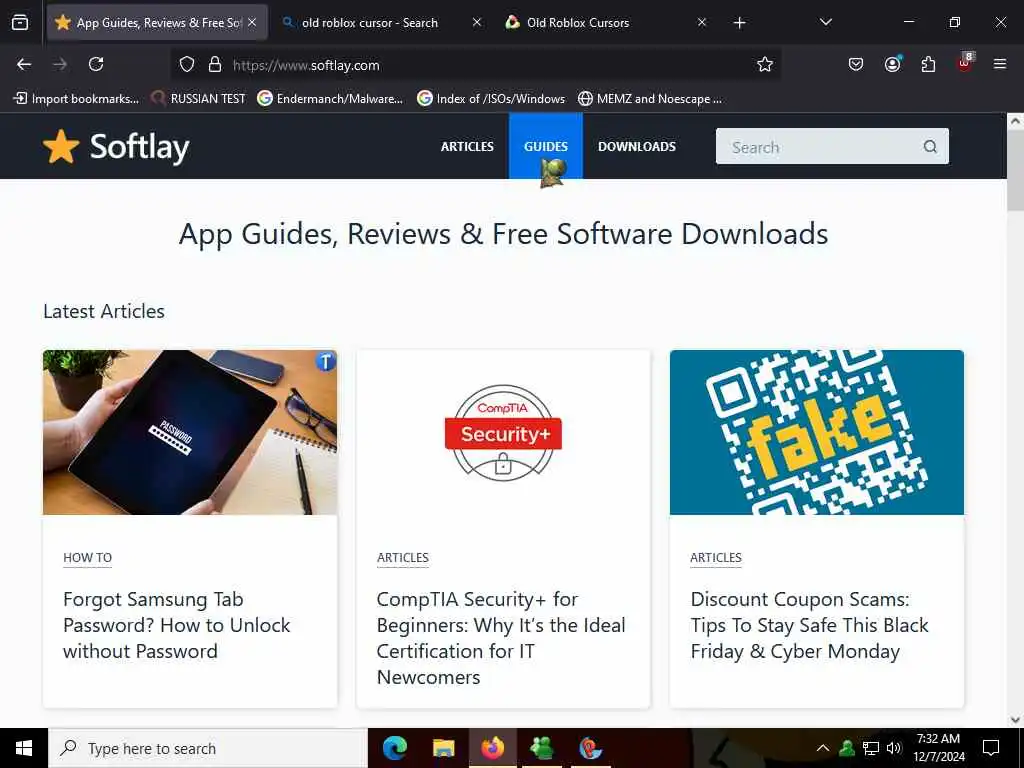Close old roblox cursor Search tab
Viewport: 1024px width, 768px height.
(477, 22)
